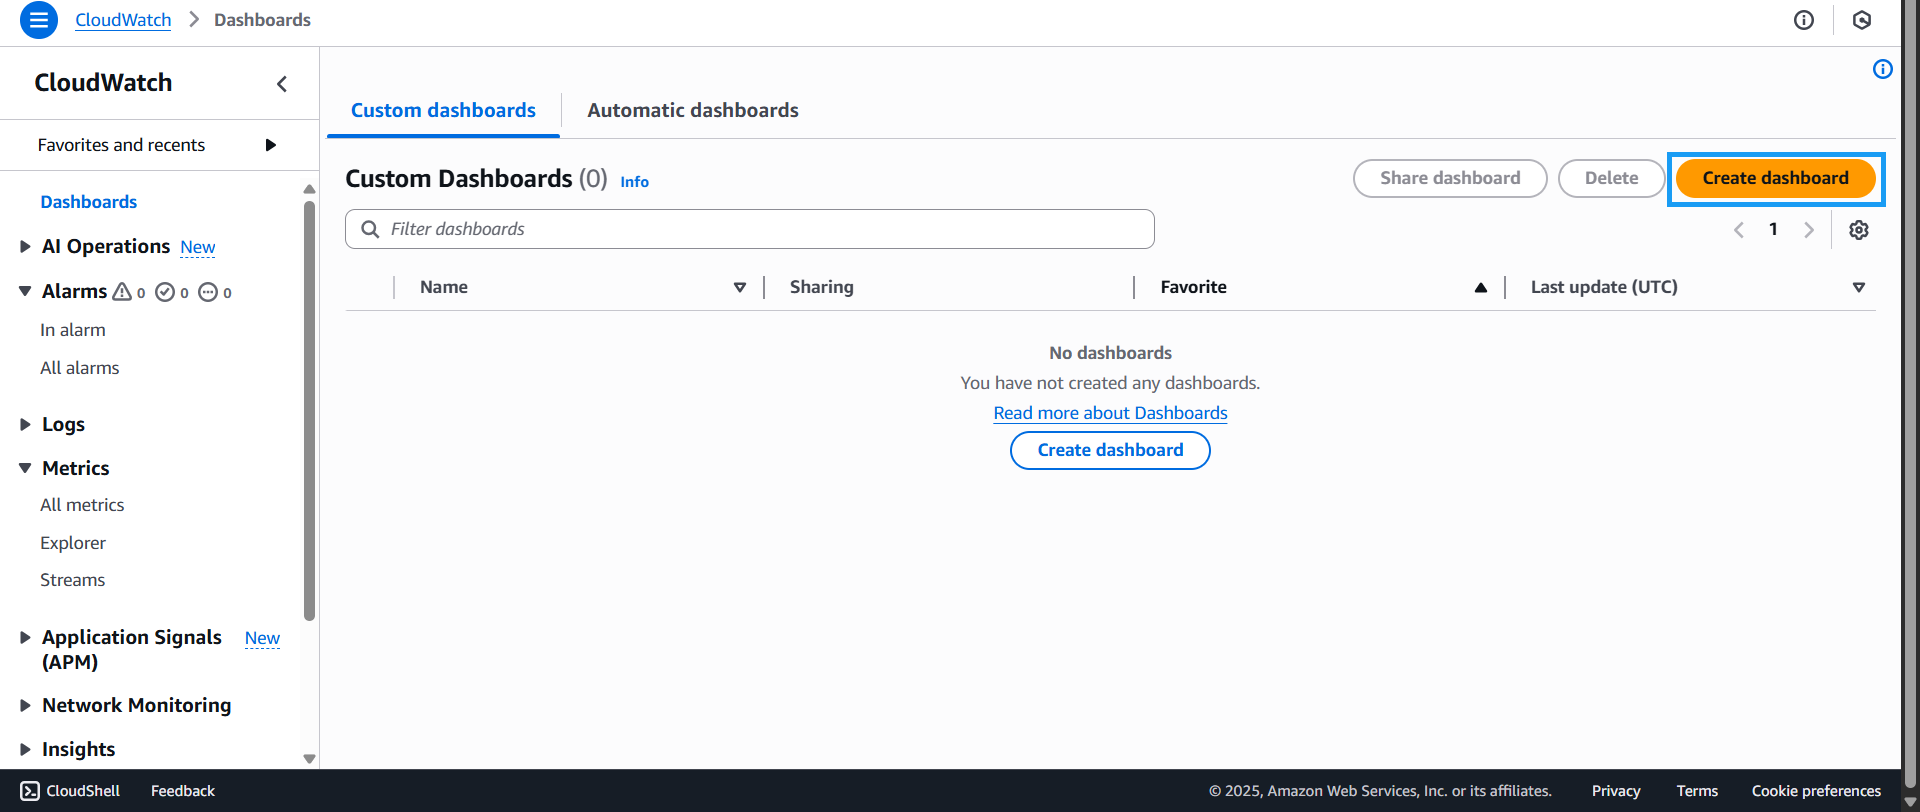The height and width of the screenshot is (812, 1920).
Task: Sort by Name column arrow
Action: (740, 288)
